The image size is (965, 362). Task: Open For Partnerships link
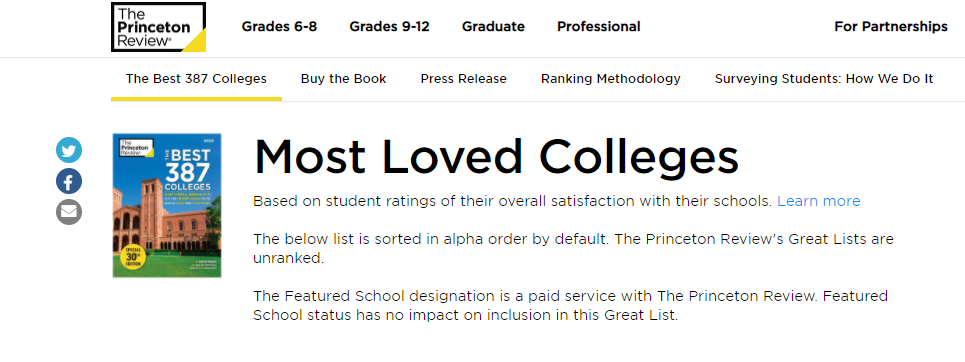(891, 26)
